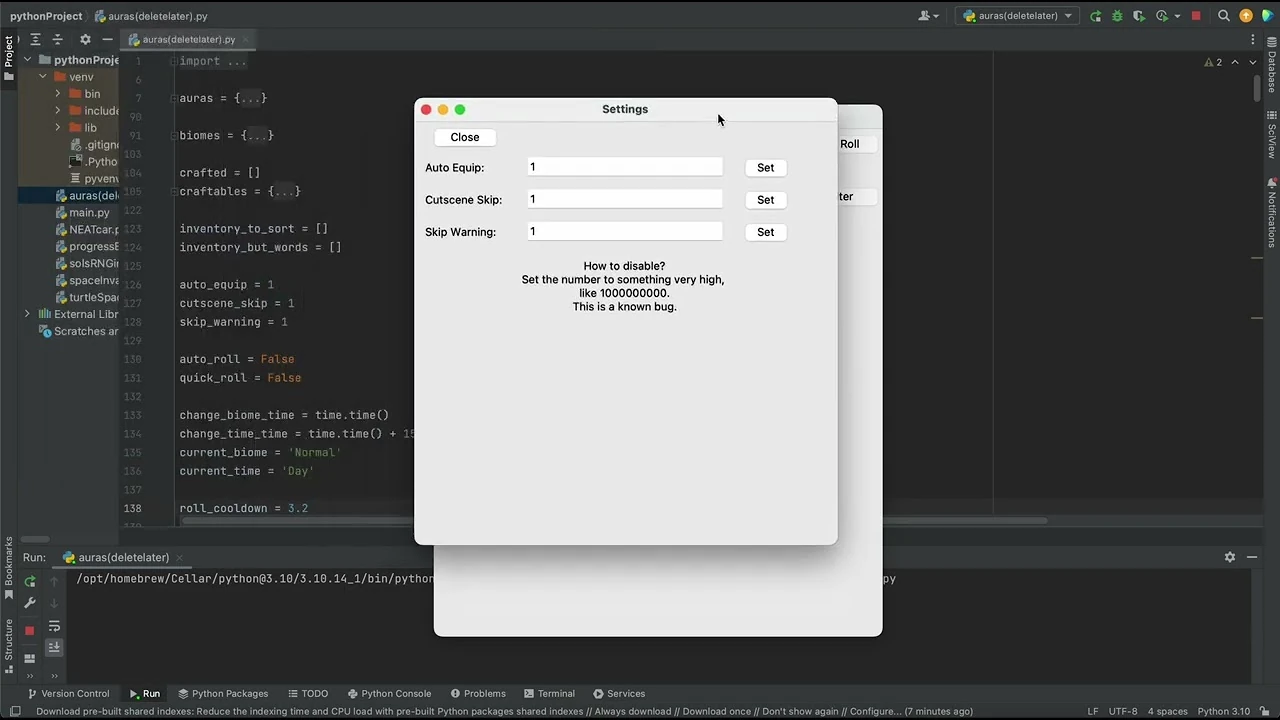
Task: Hide the Run tool window with minimize icon
Action: pyautogui.click(x=1251, y=557)
